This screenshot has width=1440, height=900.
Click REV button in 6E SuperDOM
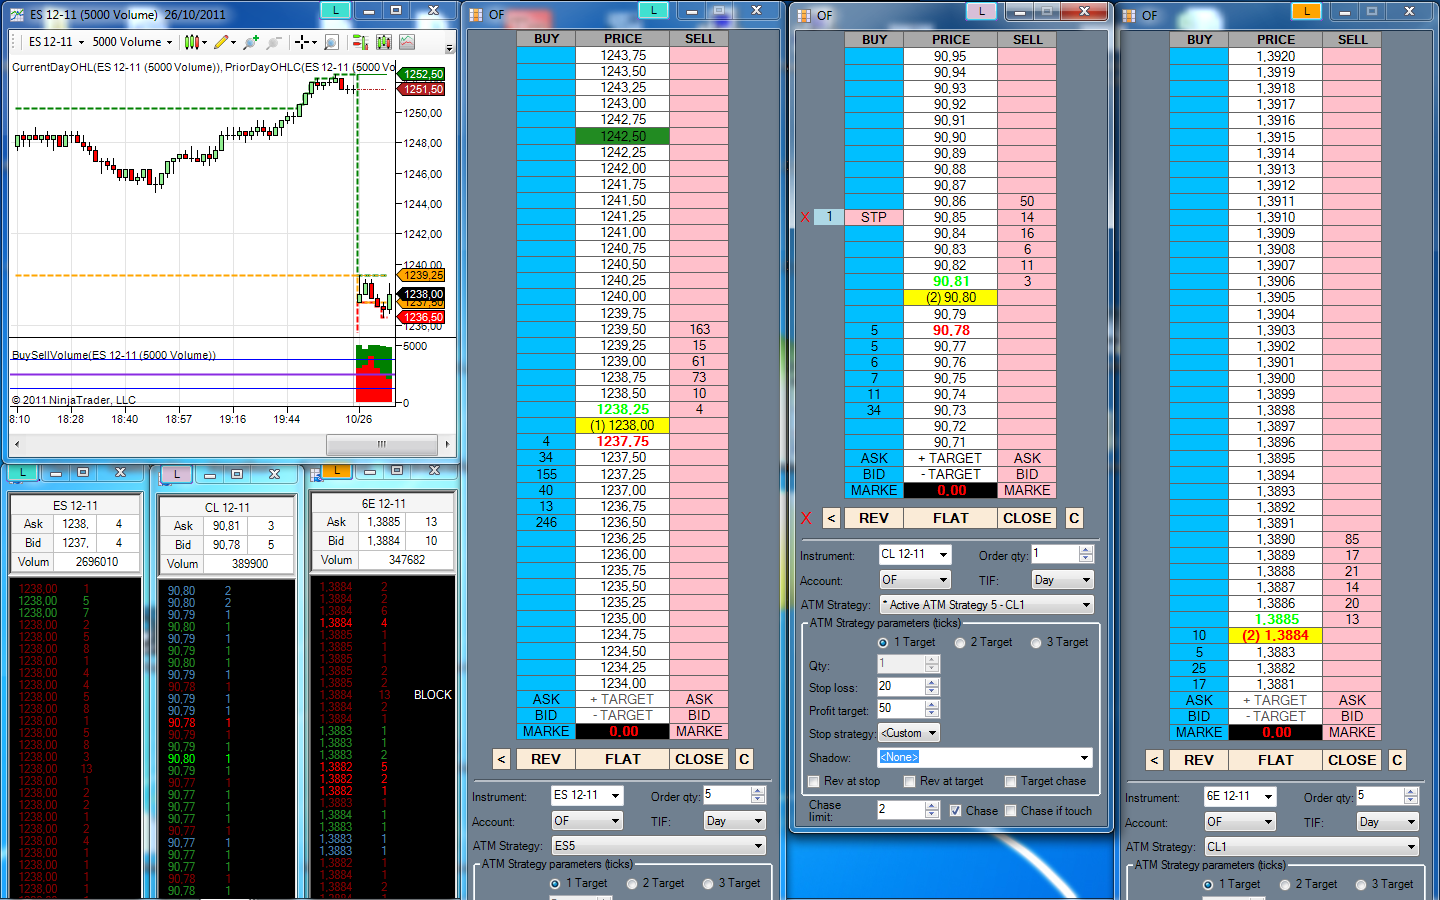[1199, 760]
